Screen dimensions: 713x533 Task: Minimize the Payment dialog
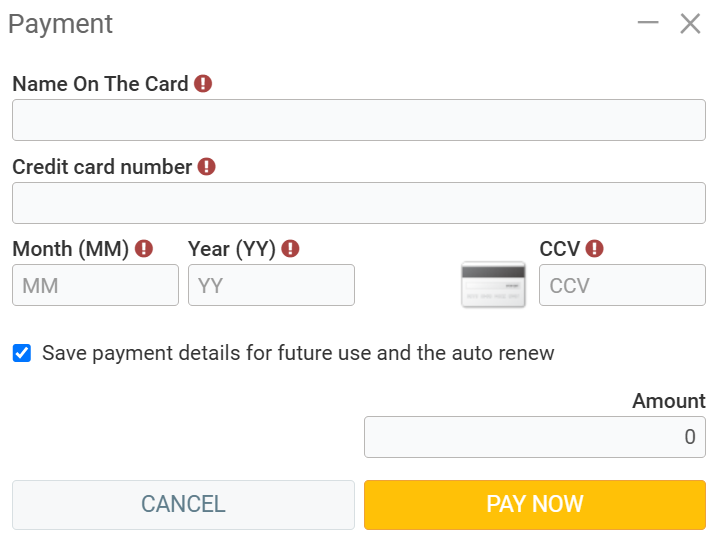pyautogui.click(x=648, y=23)
